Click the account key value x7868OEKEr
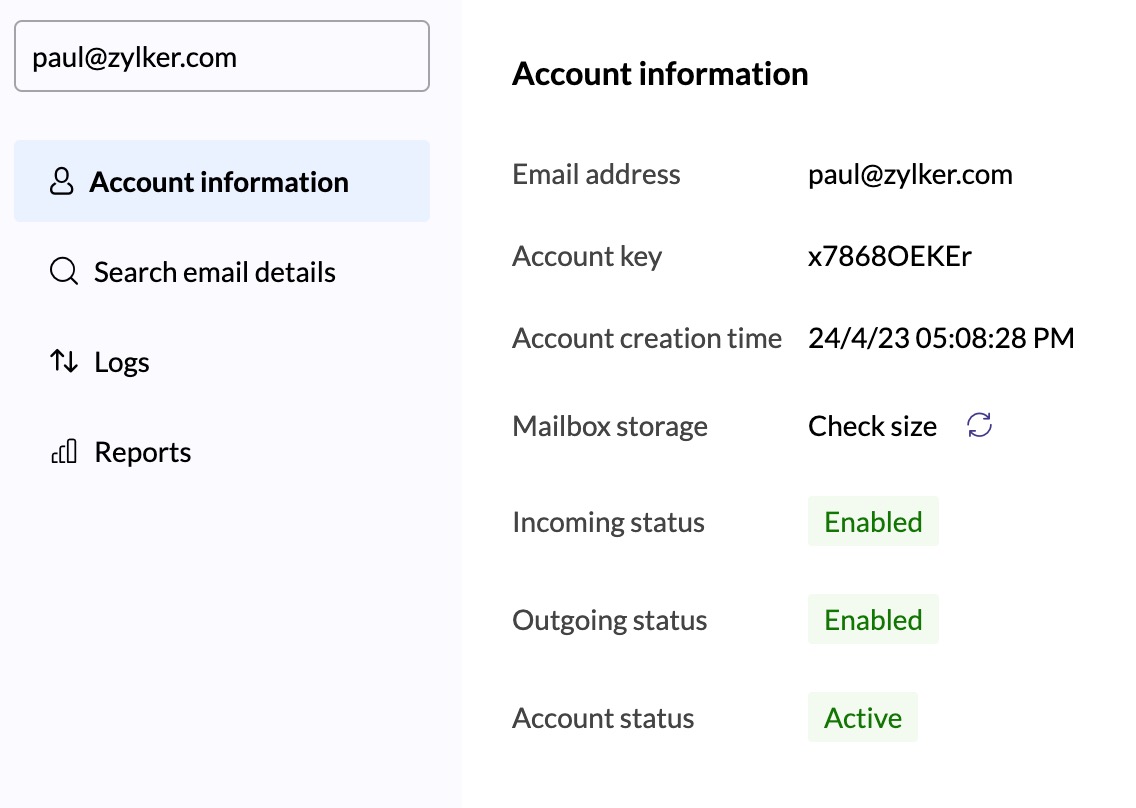 coord(889,256)
